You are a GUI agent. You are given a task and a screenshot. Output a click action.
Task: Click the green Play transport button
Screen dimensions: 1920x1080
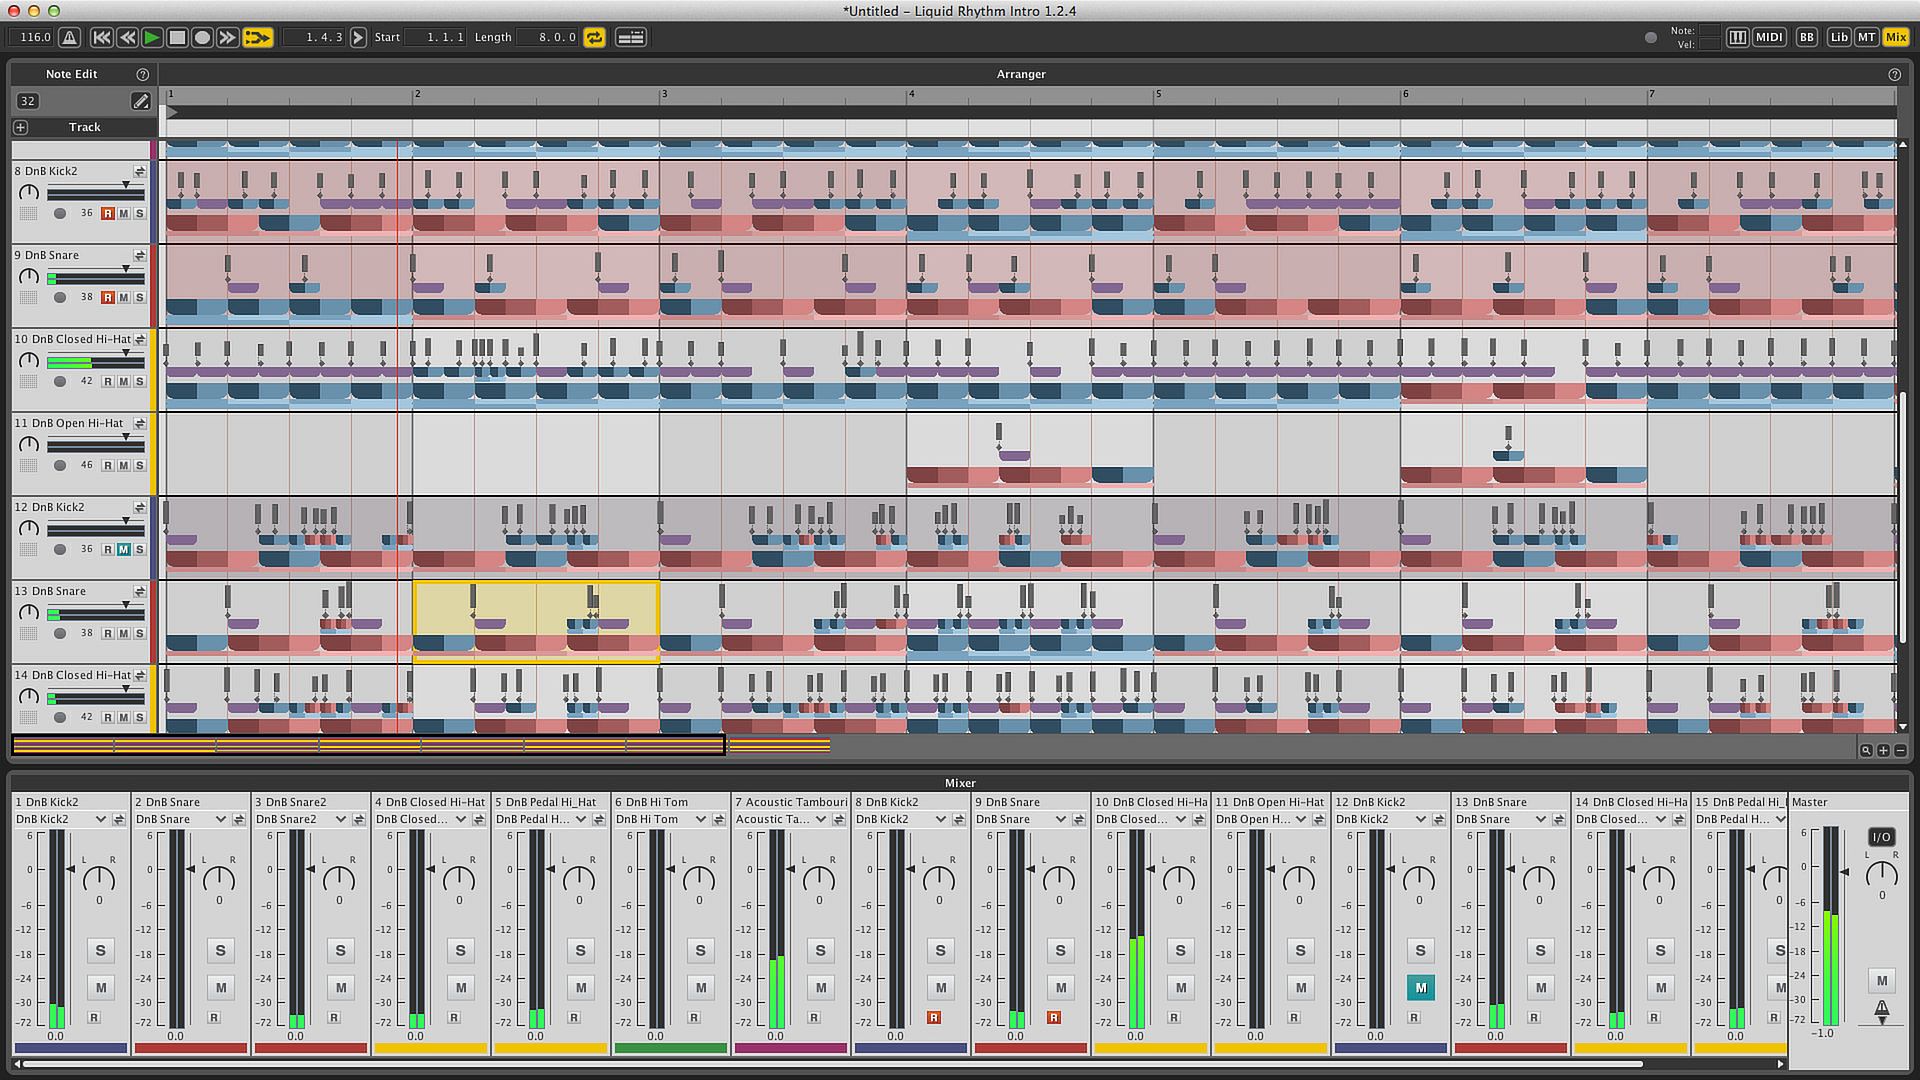click(x=152, y=37)
